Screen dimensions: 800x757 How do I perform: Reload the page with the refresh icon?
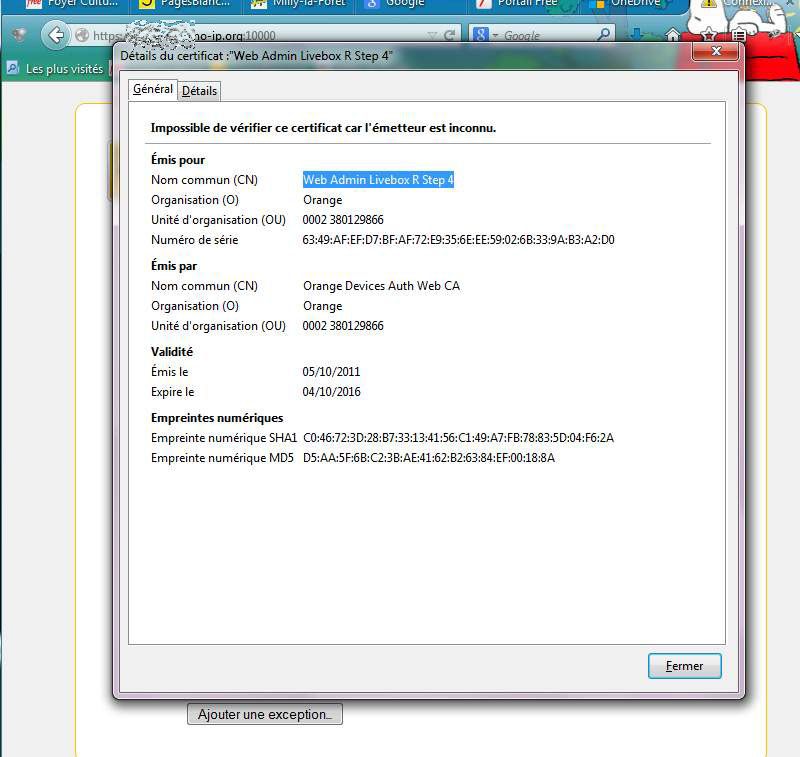click(x=451, y=35)
